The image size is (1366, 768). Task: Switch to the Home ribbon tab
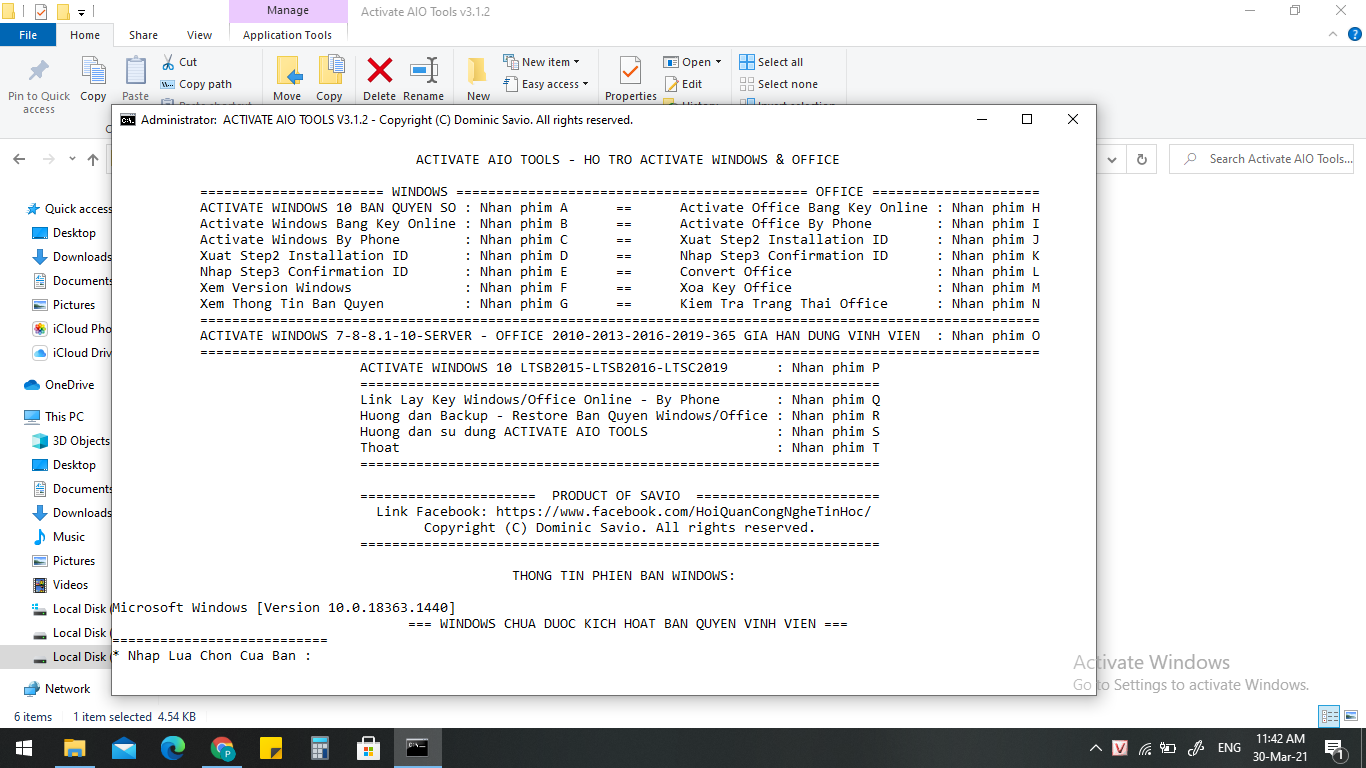point(85,35)
